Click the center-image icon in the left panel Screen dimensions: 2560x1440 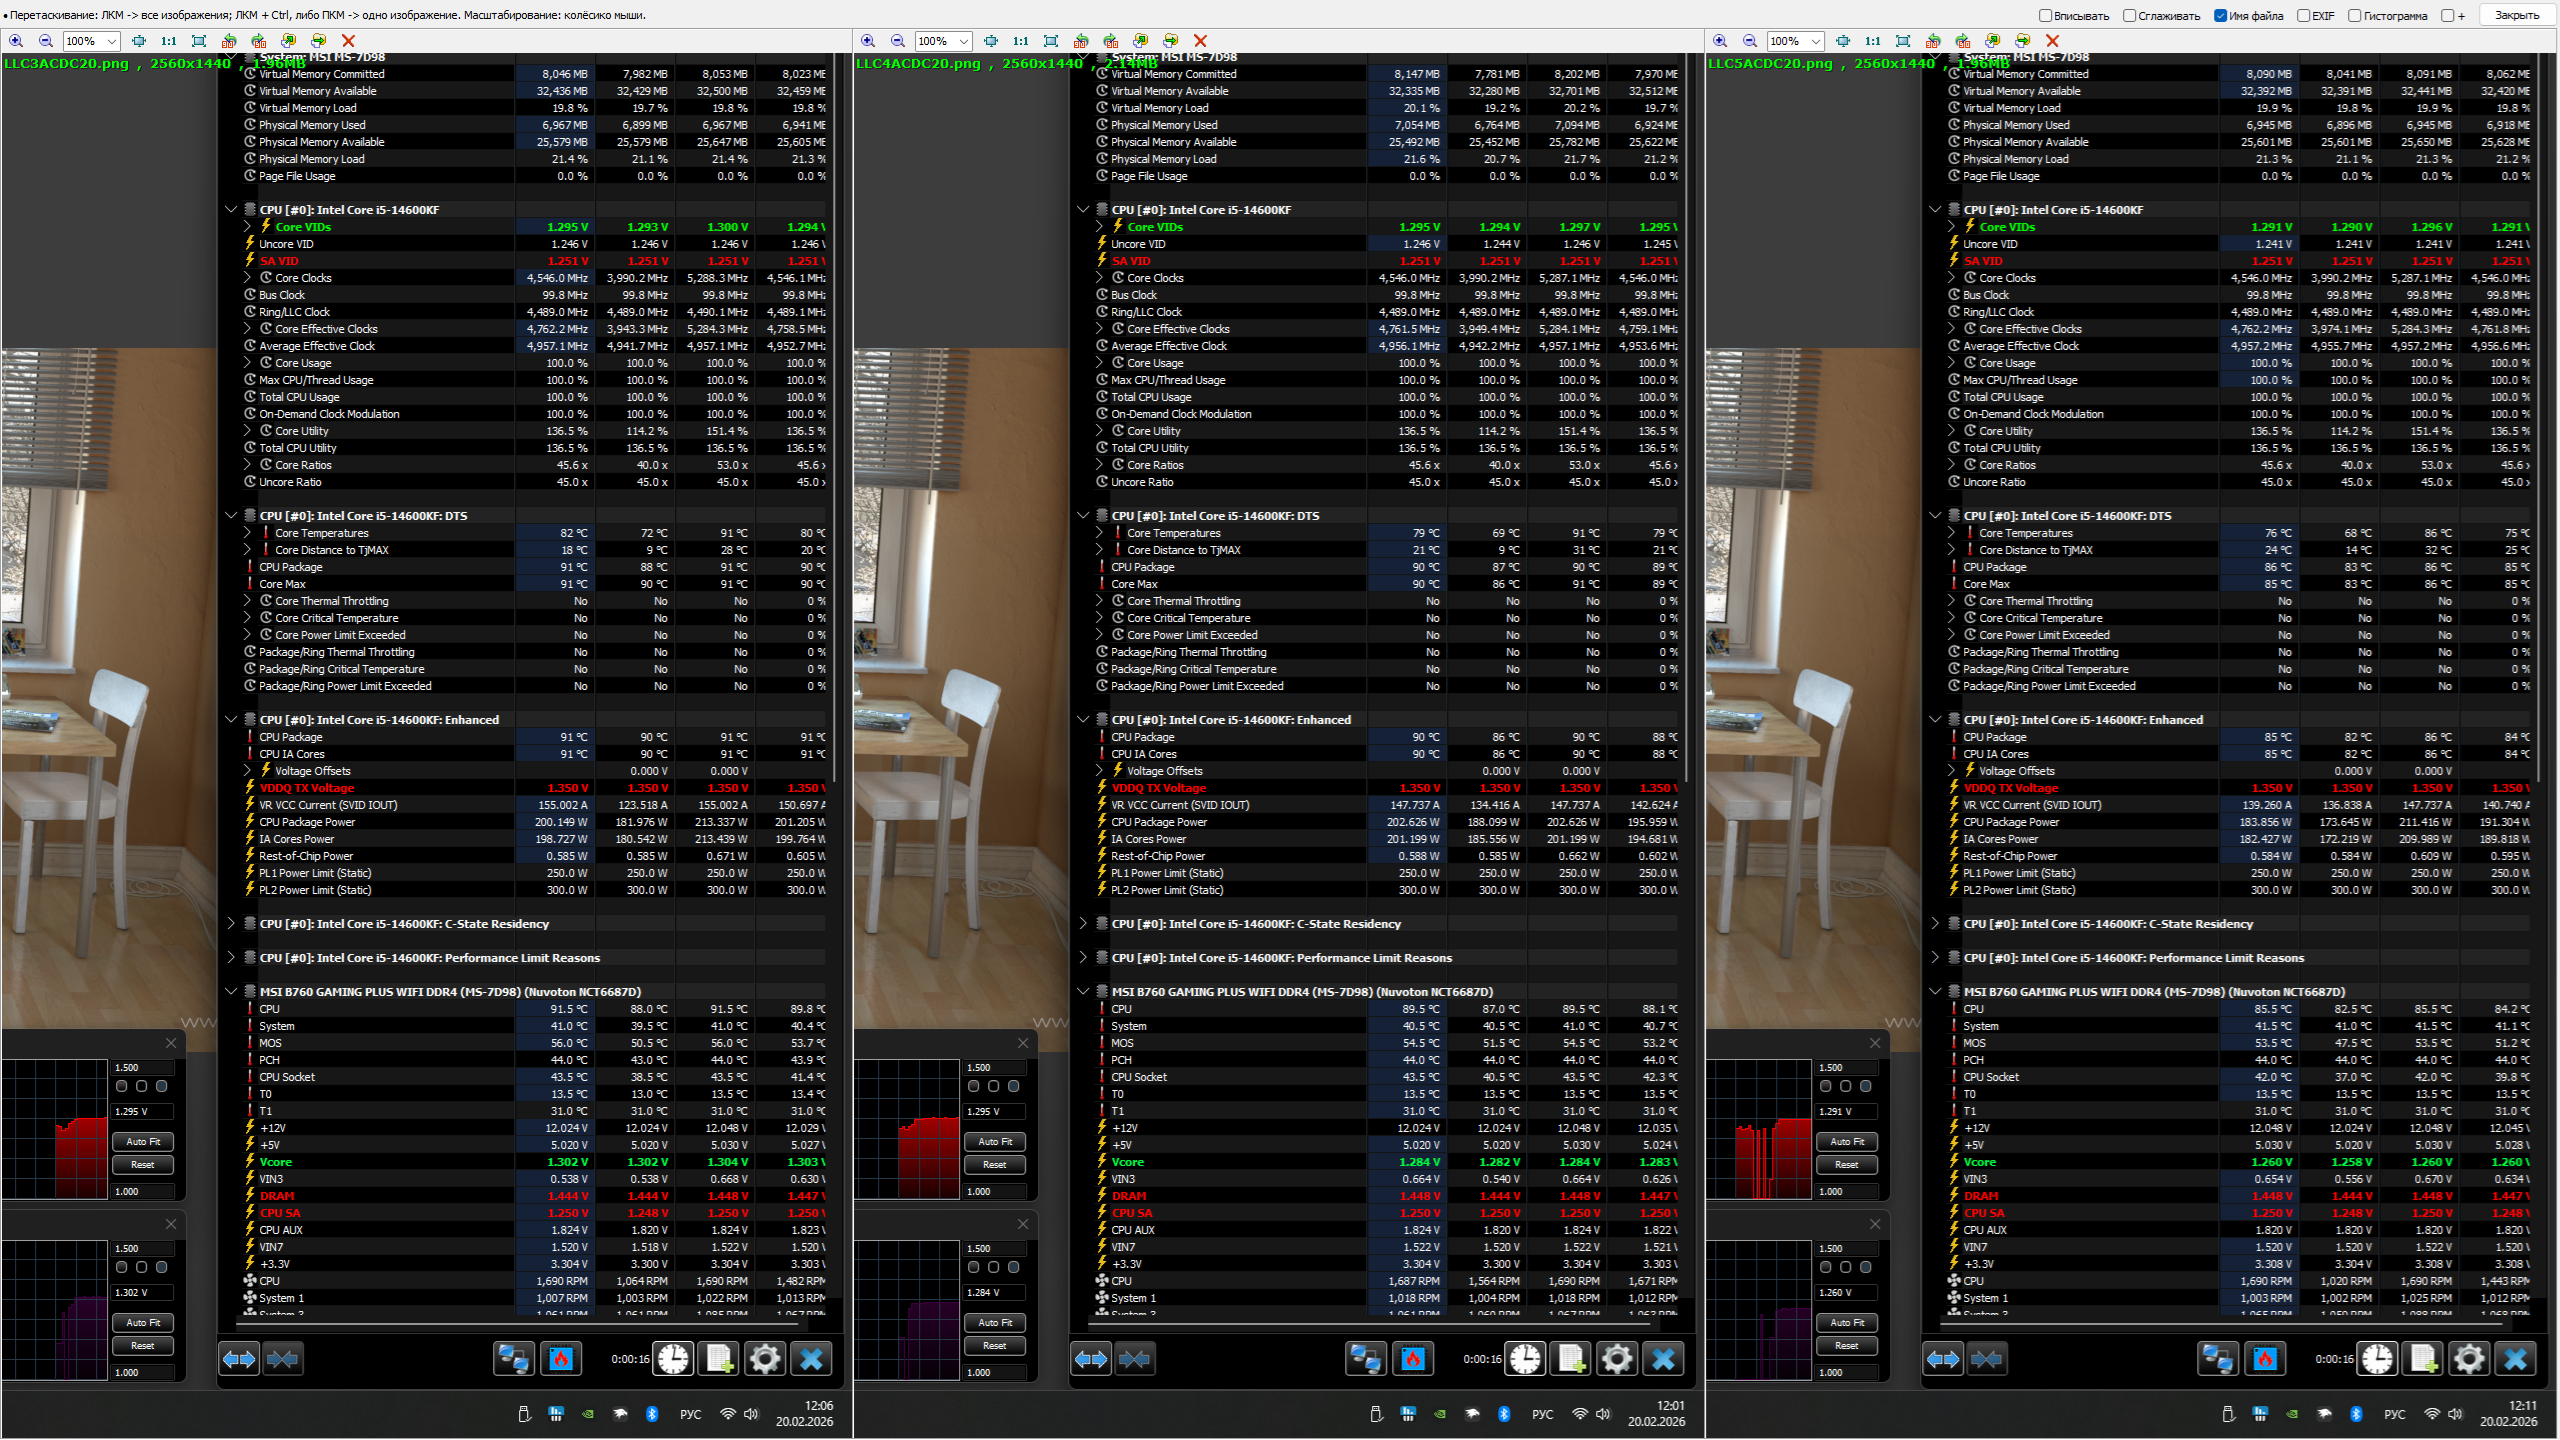[x=139, y=41]
